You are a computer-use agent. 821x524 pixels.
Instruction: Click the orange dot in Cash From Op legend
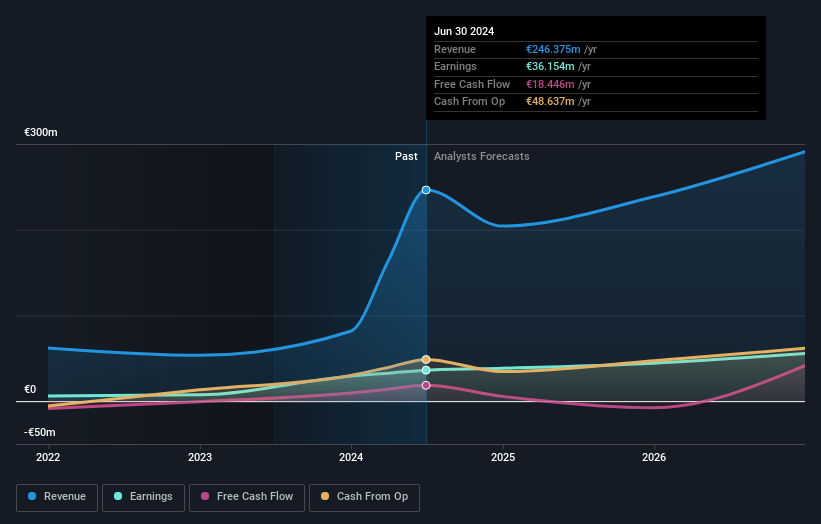point(325,496)
